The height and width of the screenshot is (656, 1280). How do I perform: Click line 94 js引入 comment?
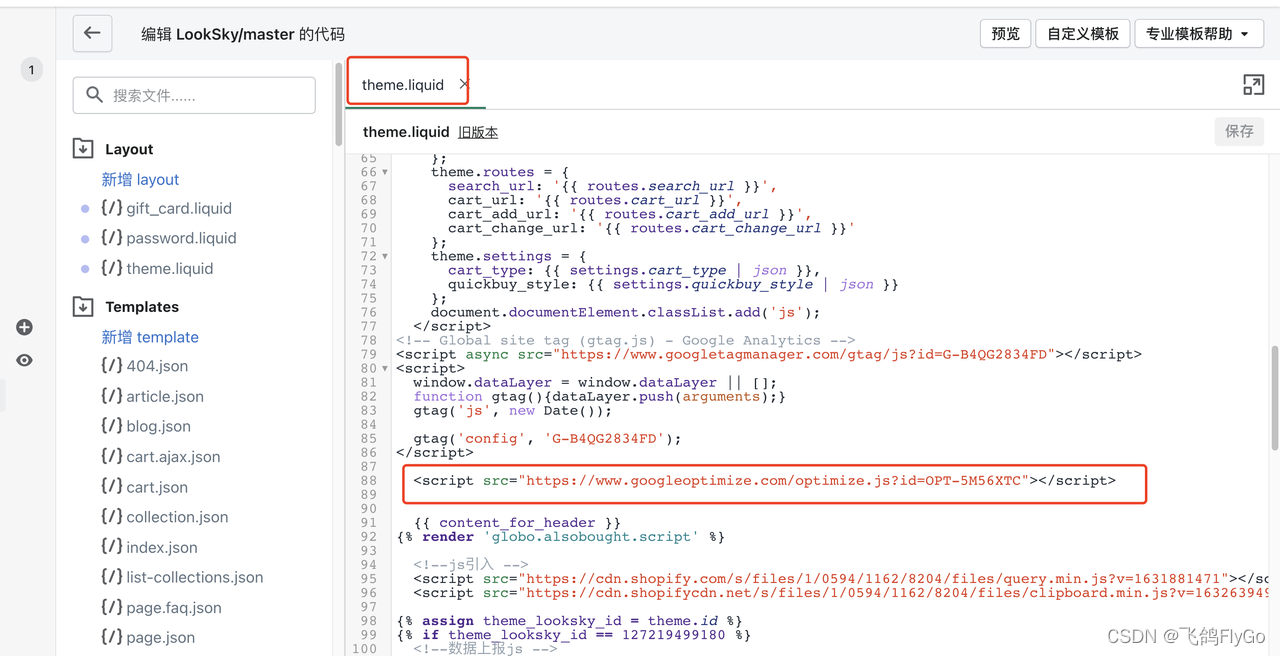(x=471, y=565)
